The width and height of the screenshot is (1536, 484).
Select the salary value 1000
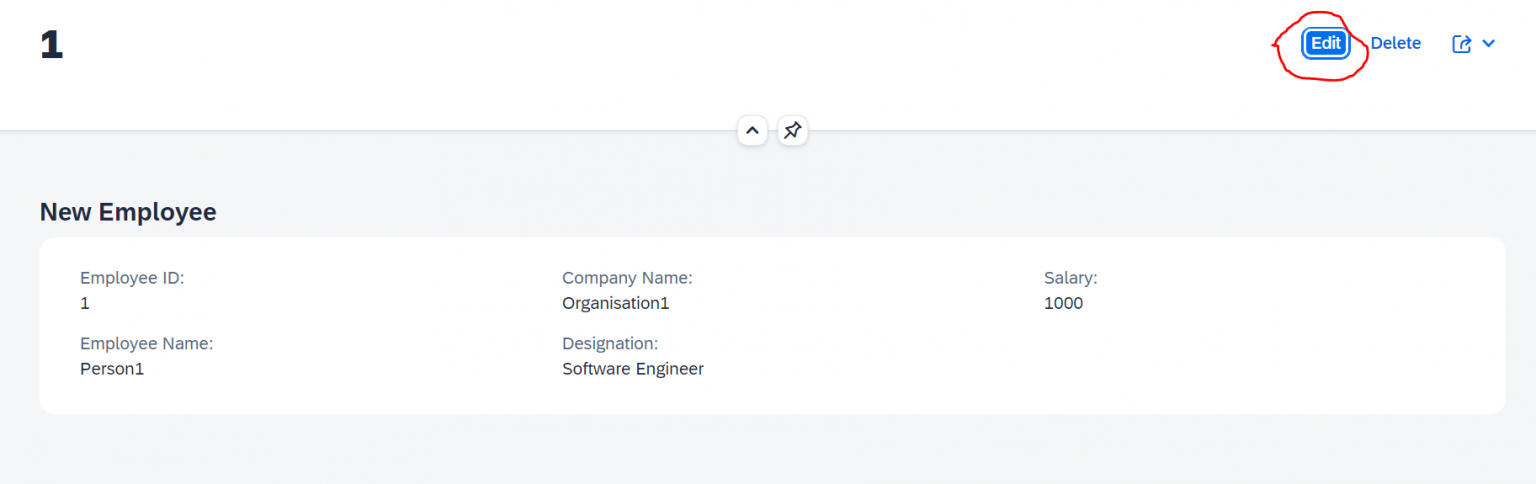click(1063, 303)
